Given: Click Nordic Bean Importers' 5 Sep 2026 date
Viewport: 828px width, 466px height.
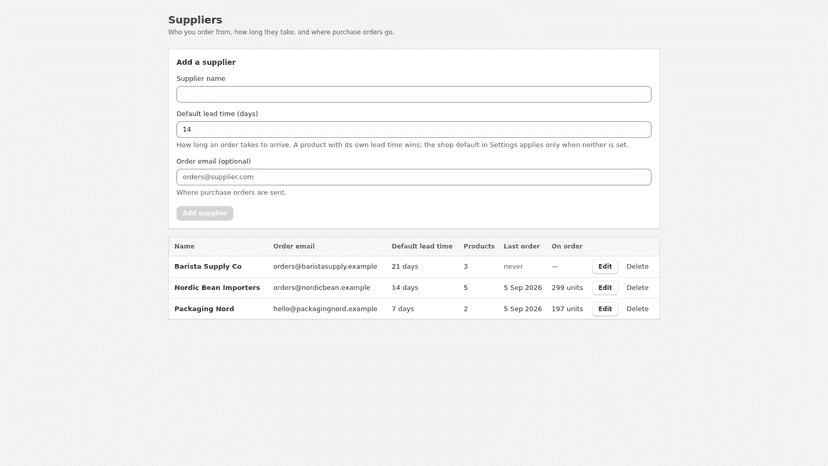Looking at the screenshot, I should 523,287.
